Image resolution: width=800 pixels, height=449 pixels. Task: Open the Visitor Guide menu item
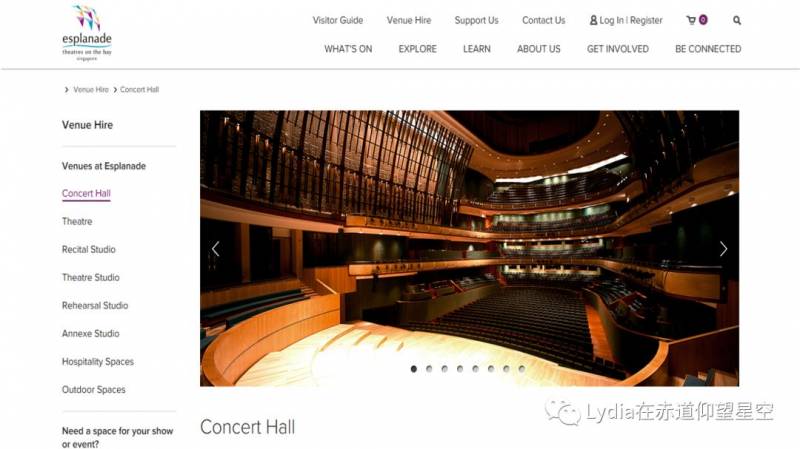338,20
